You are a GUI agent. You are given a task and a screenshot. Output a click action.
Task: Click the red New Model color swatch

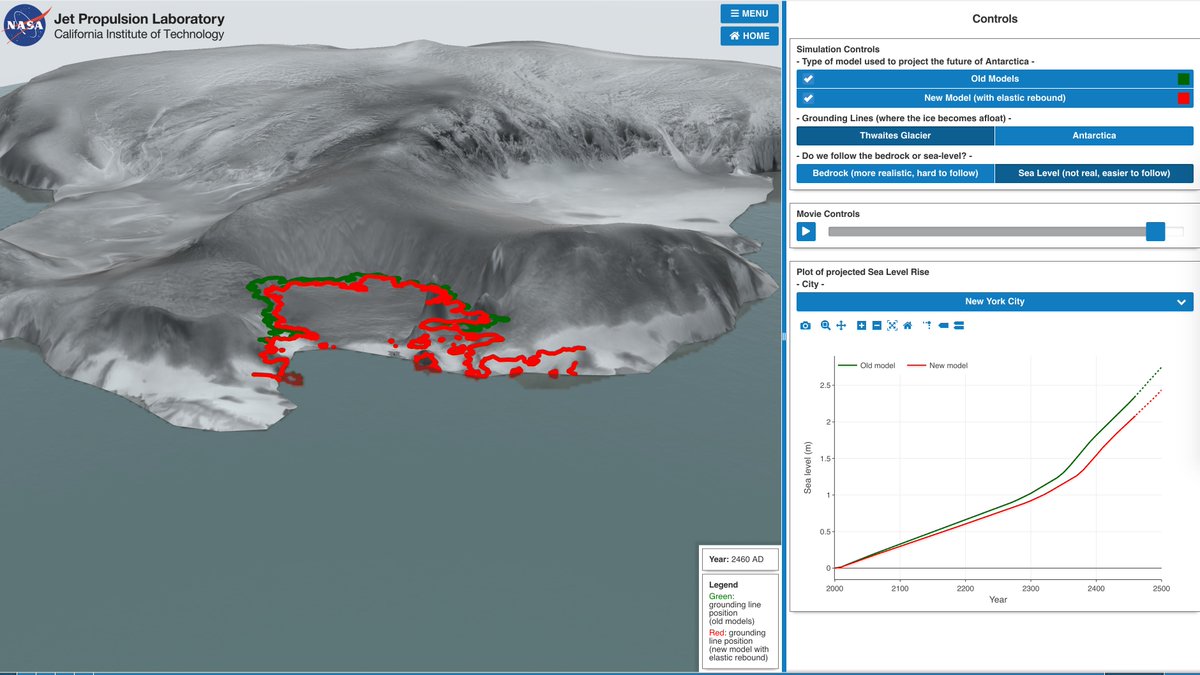[1183, 98]
